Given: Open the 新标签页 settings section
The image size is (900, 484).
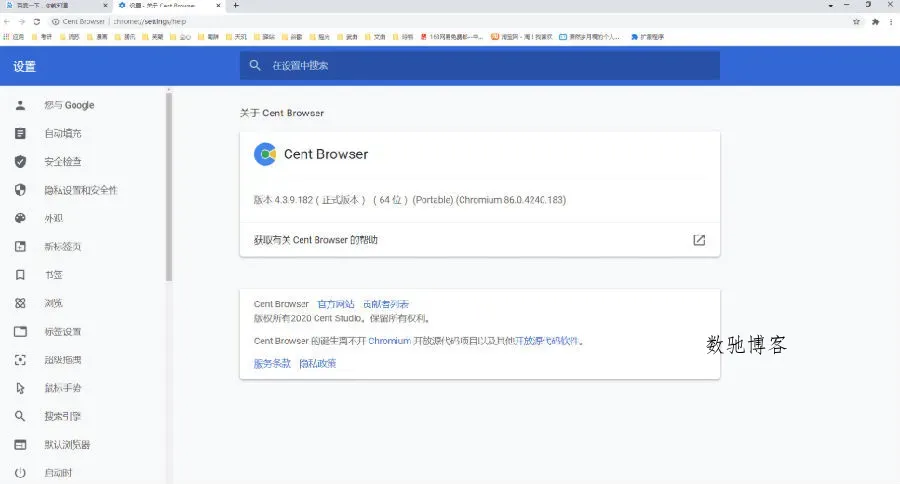Looking at the screenshot, I should 63,246.
